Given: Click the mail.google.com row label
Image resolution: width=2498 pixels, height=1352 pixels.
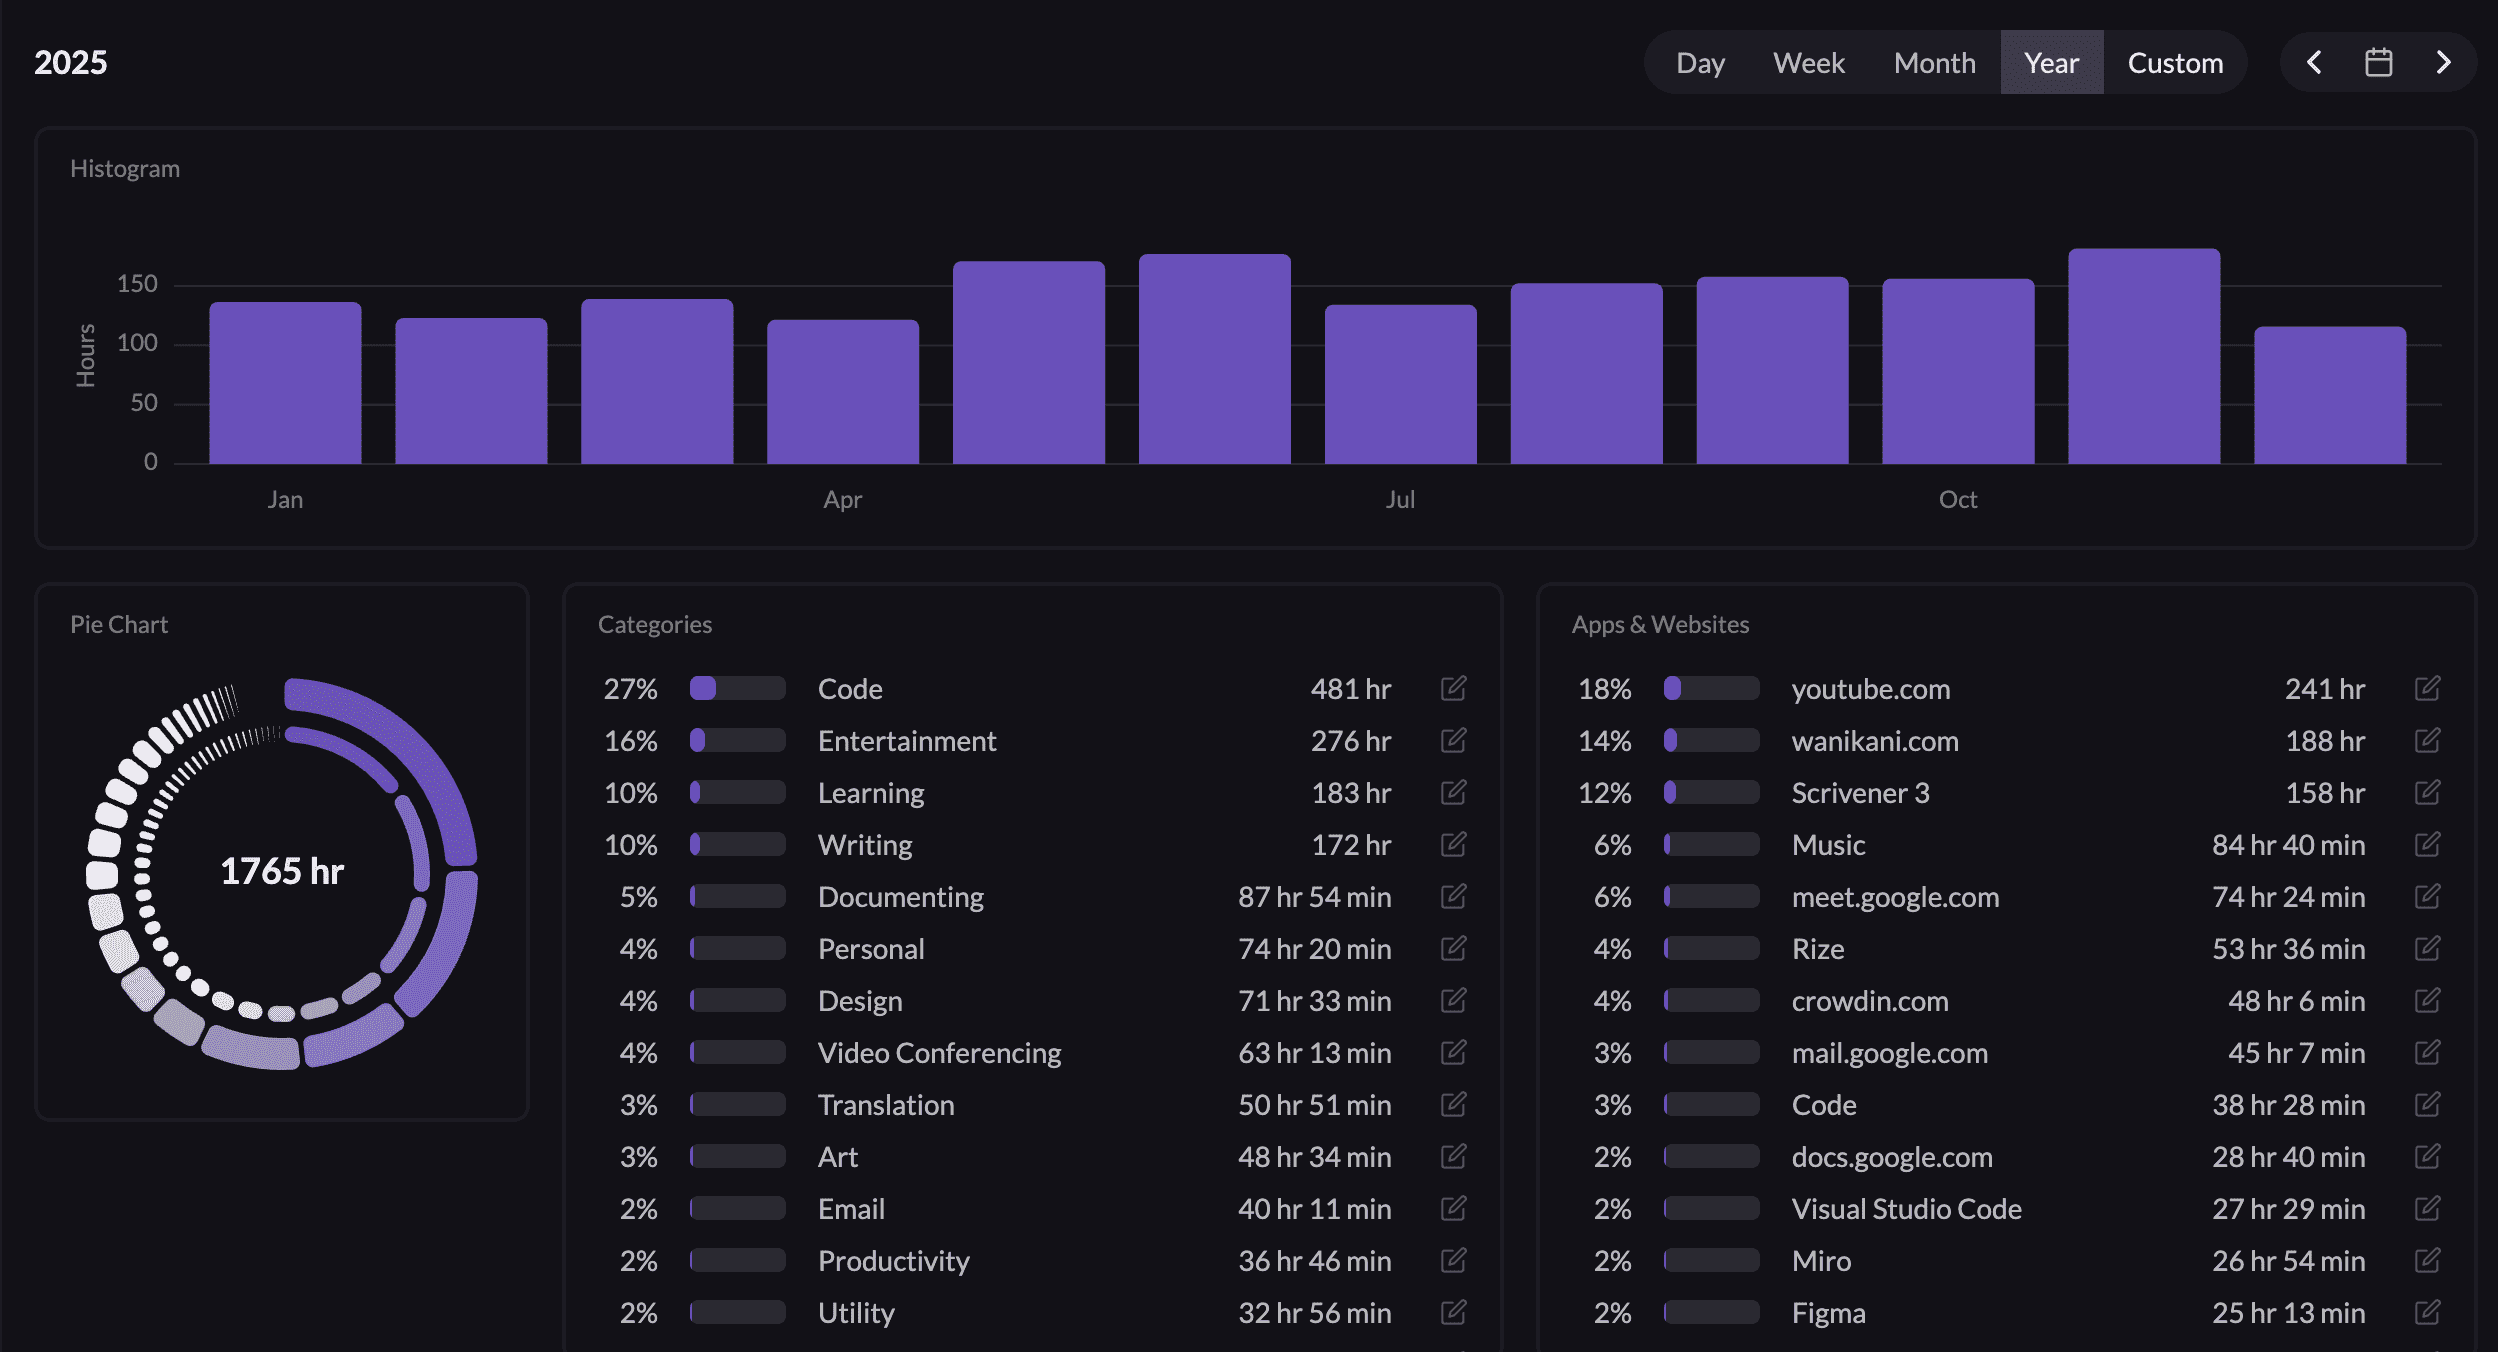Looking at the screenshot, I should click(1889, 1053).
